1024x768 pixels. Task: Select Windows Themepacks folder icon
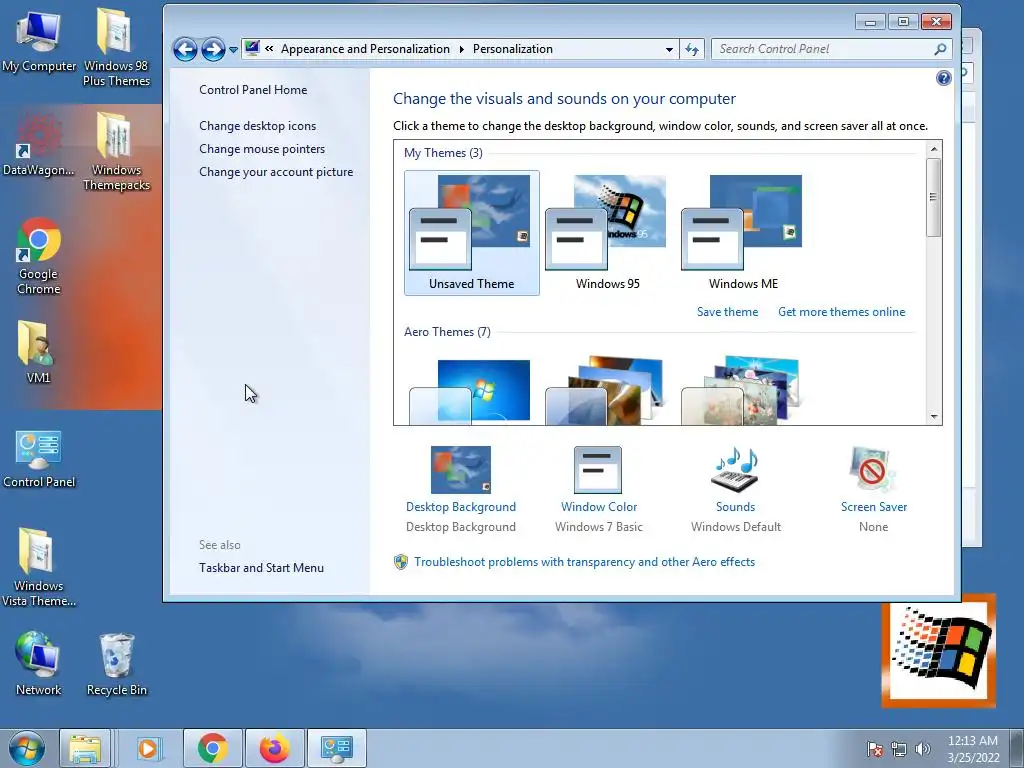coord(116,152)
